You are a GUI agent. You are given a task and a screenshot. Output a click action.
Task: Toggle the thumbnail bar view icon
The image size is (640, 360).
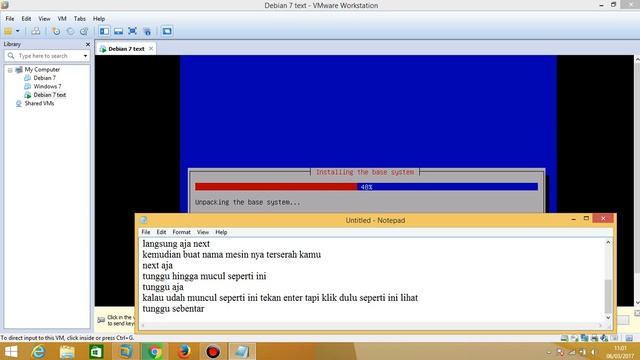[118, 31]
